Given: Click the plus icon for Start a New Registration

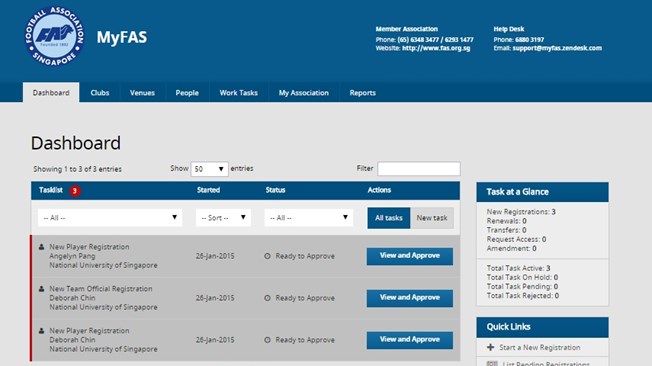Looking at the screenshot, I should [491, 347].
